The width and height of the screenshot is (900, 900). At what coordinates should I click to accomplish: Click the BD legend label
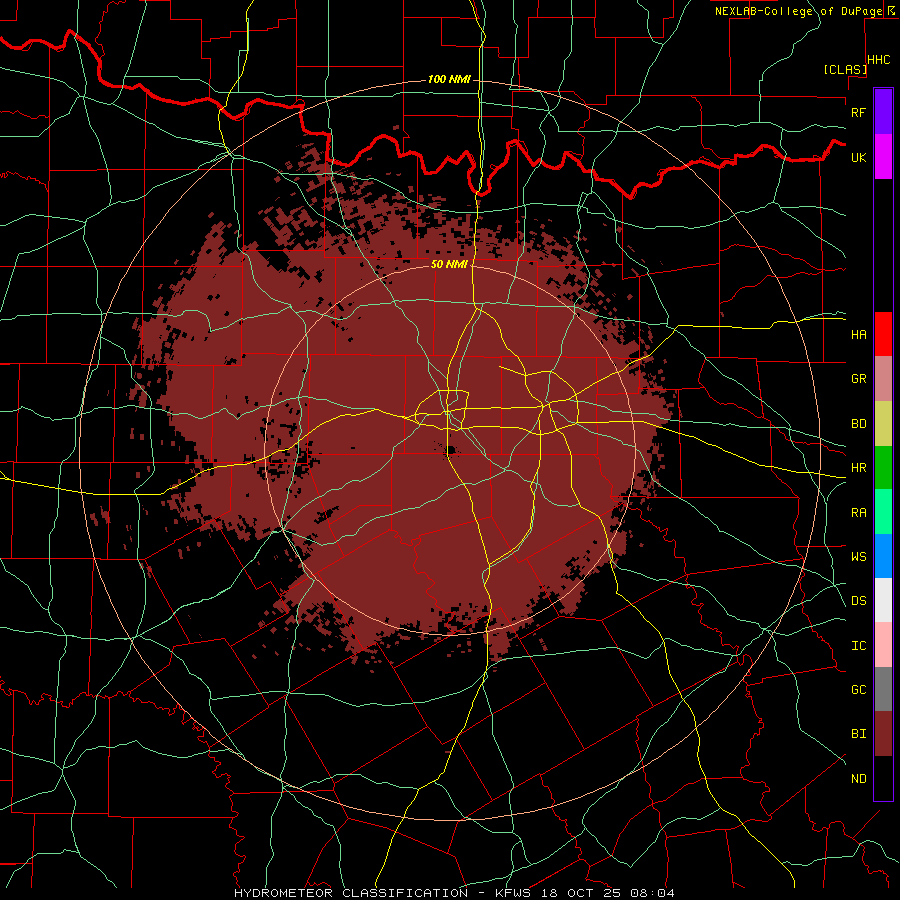(x=858, y=424)
